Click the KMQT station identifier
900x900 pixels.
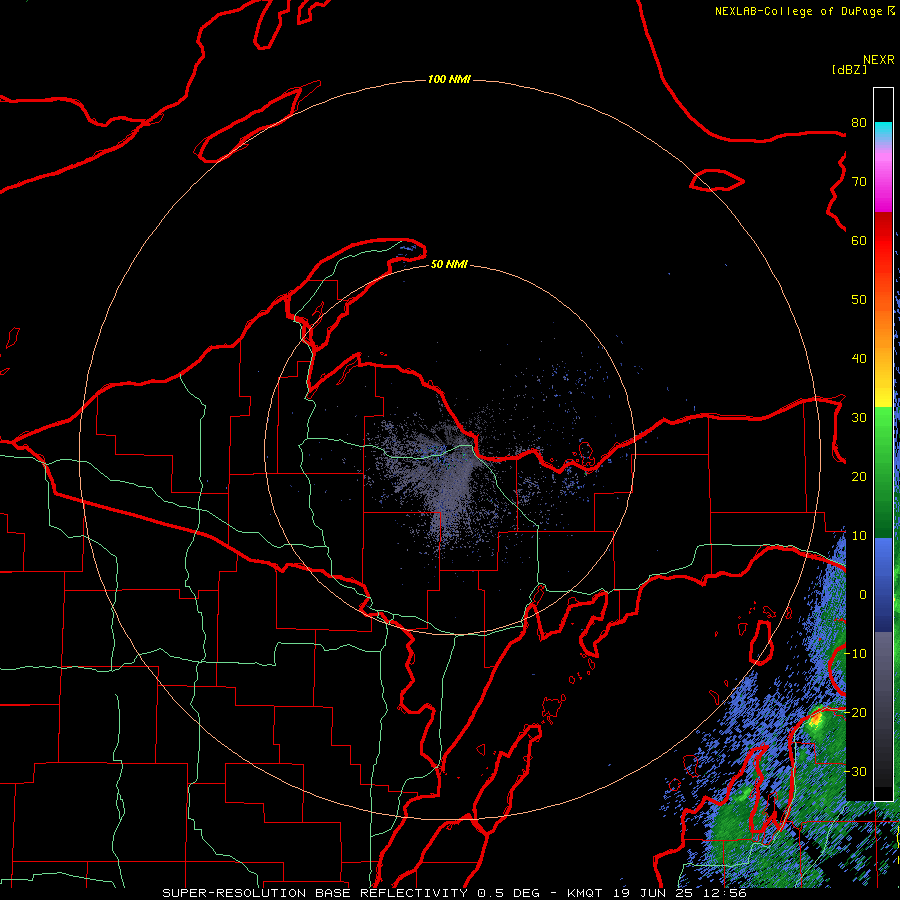[x=584, y=893]
